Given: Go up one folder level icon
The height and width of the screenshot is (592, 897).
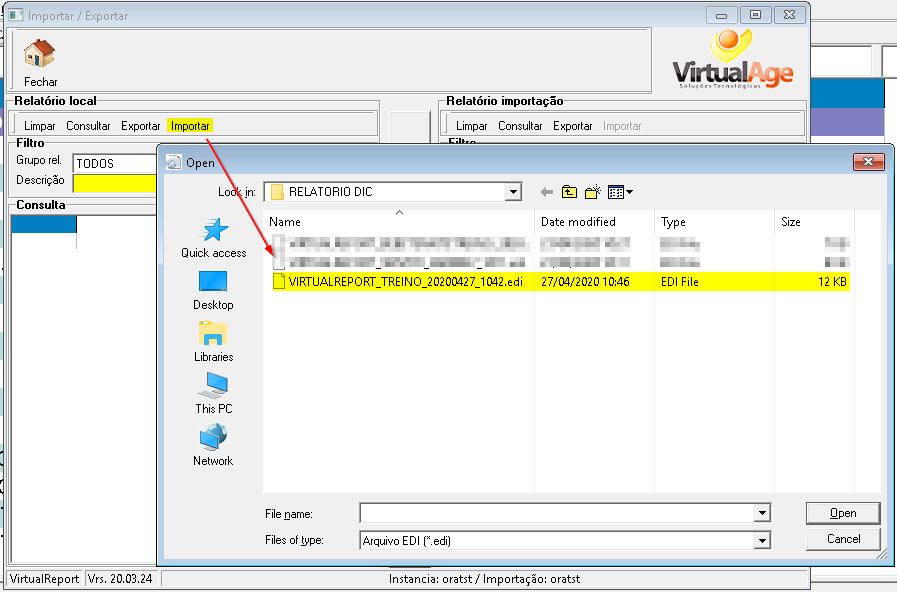Looking at the screenshot, I should [569, 192].
